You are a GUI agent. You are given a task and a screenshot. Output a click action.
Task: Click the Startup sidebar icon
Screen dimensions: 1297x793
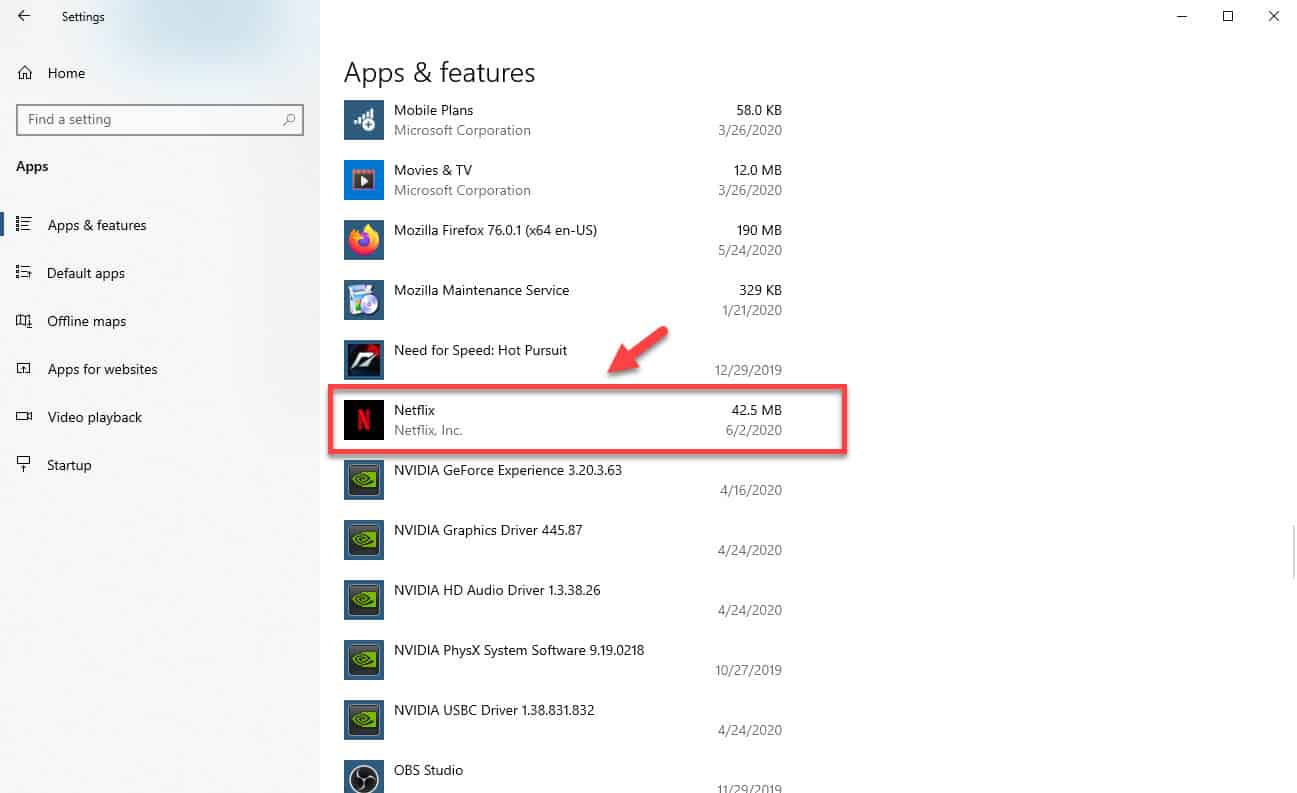coord(24,465)
